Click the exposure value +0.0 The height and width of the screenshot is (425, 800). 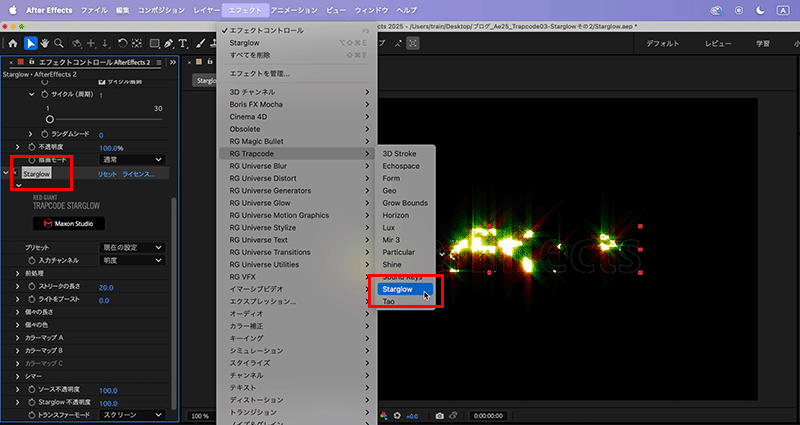coord(412,416)
